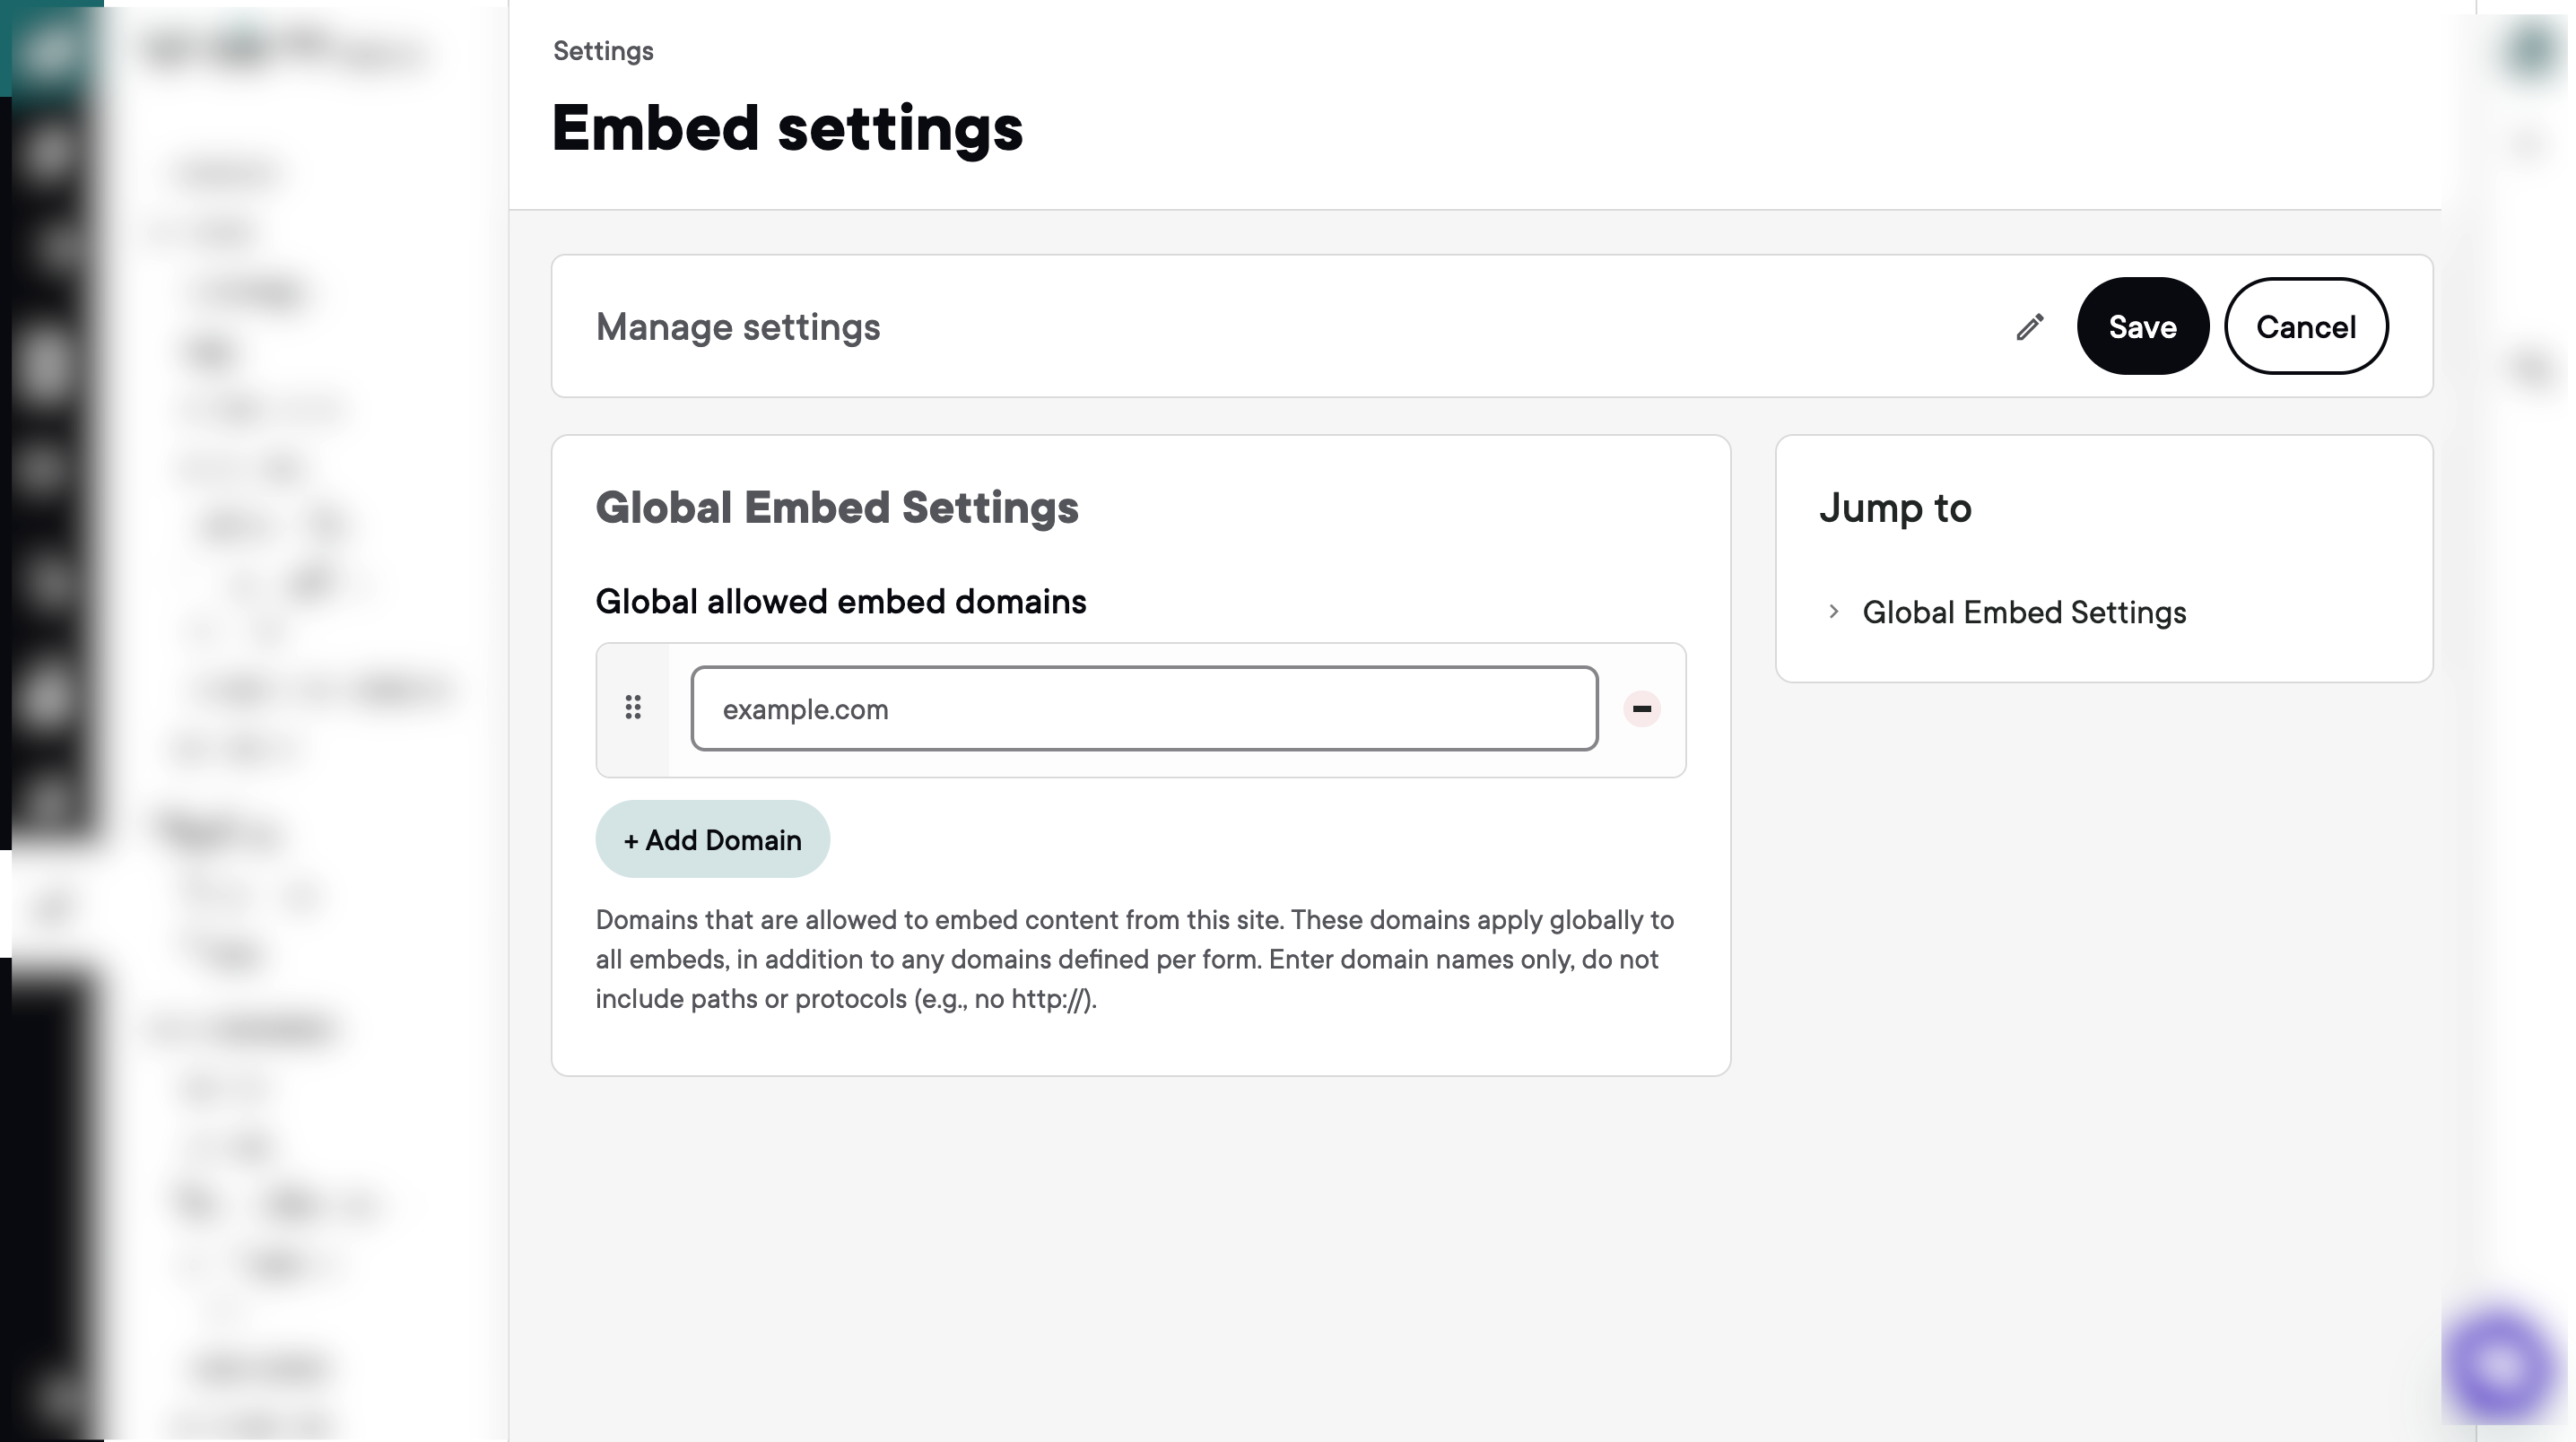This screenshot has height=1442, width=2576.
Task: Click the six-dot drag handle on domain row
Action: pyautogui.click(x=633, y=708)
